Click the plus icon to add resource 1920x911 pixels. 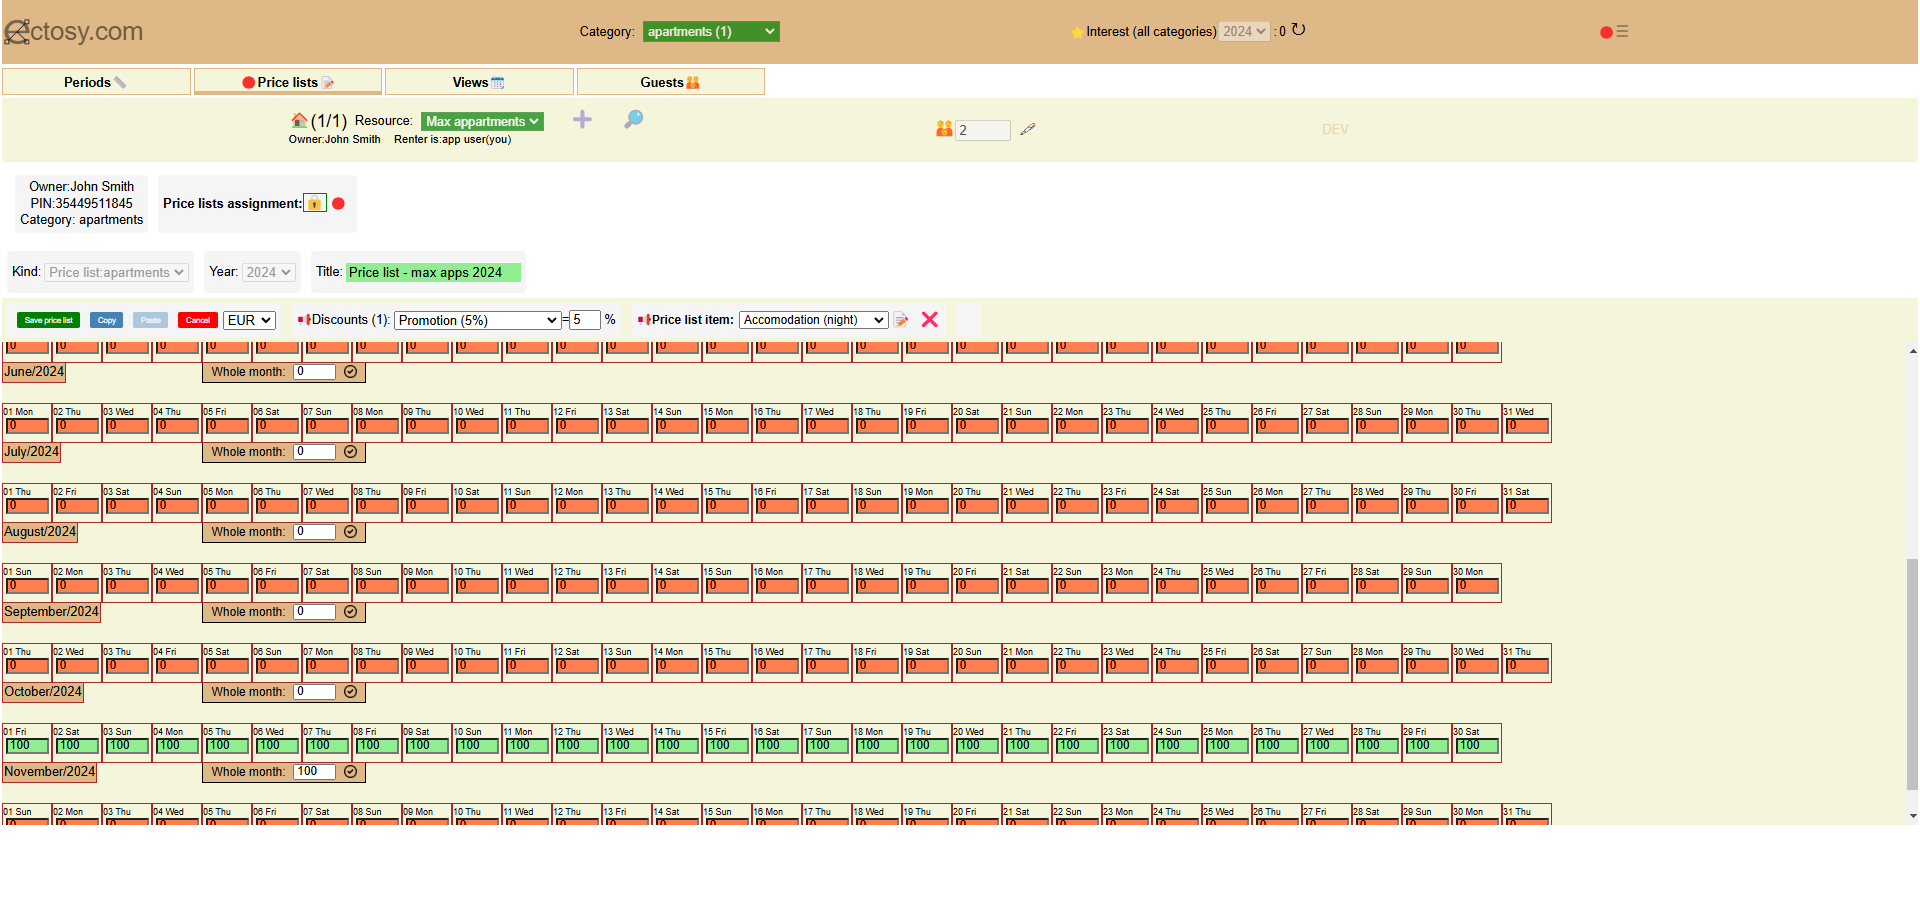tap(582, 120)
